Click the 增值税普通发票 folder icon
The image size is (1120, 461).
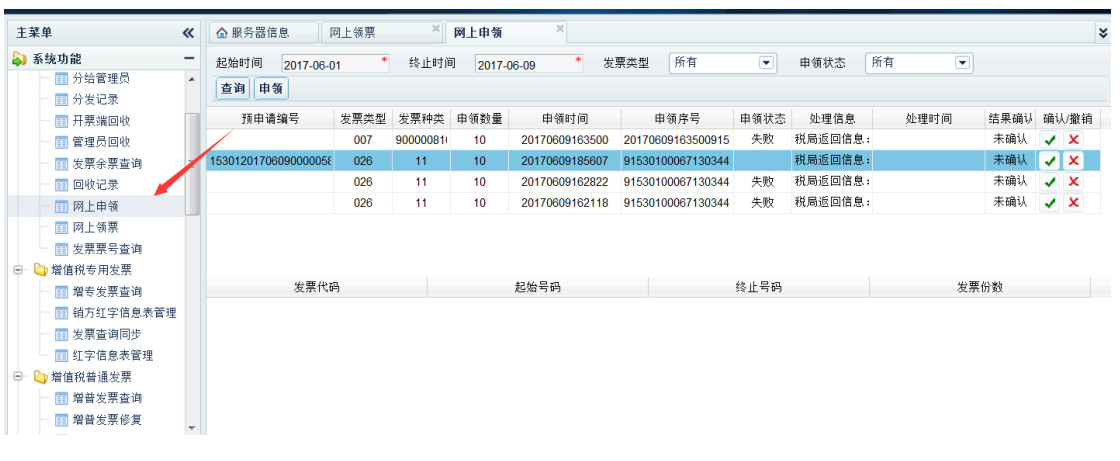pyautogui.click(x=41, y=377)
